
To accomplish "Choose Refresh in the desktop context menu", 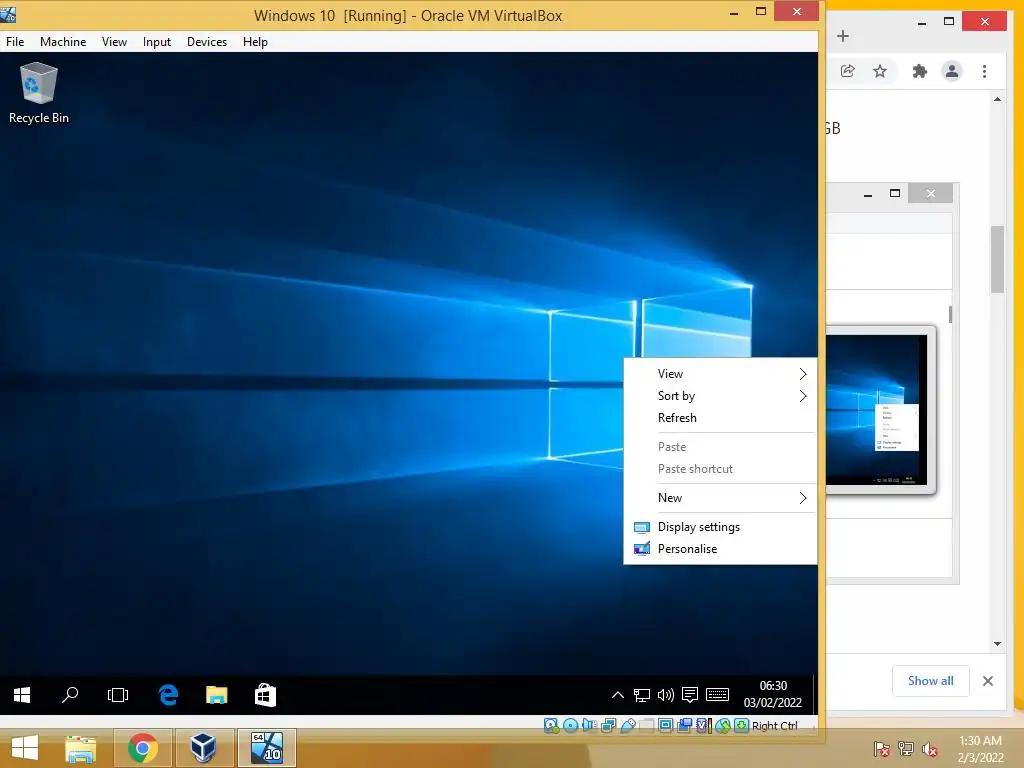I will pos(720,418).
